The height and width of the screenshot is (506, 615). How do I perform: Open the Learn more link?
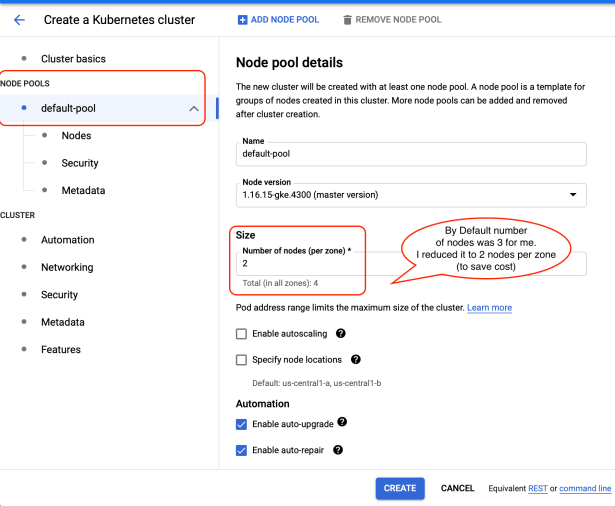(x=489, y=308)
